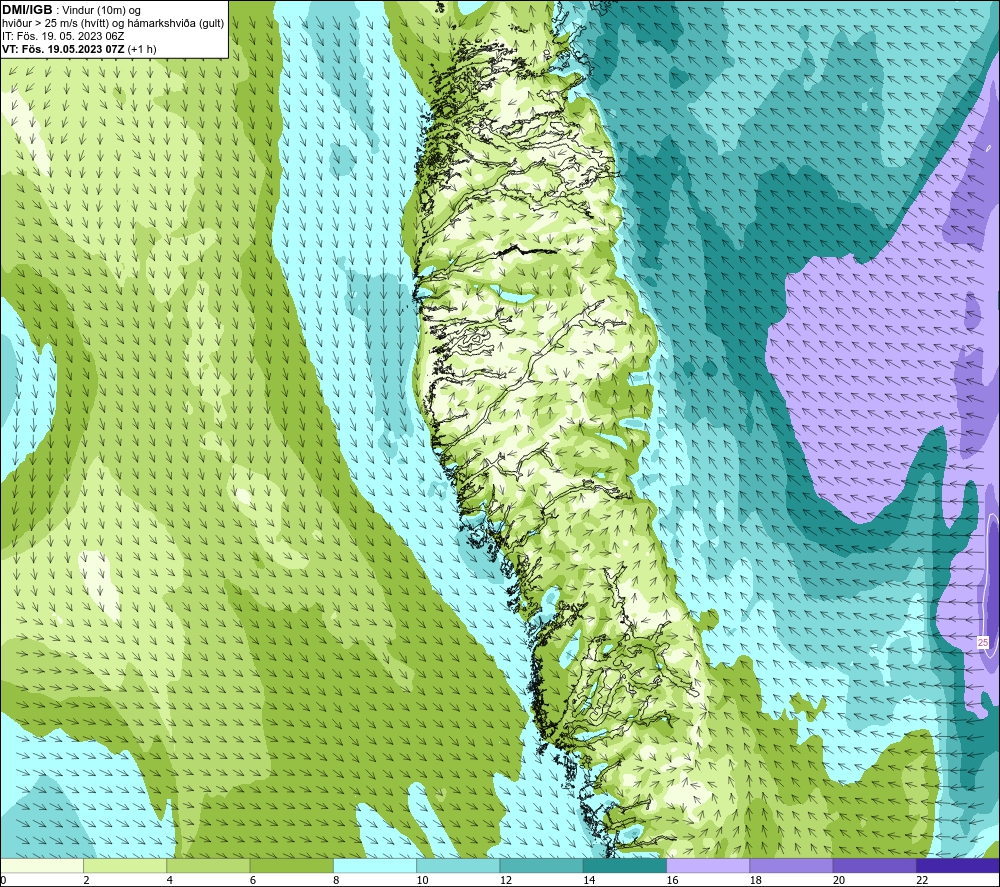Click the '(+1 h)' forecast offset text

pyautogui.click(x=142, y=49)
